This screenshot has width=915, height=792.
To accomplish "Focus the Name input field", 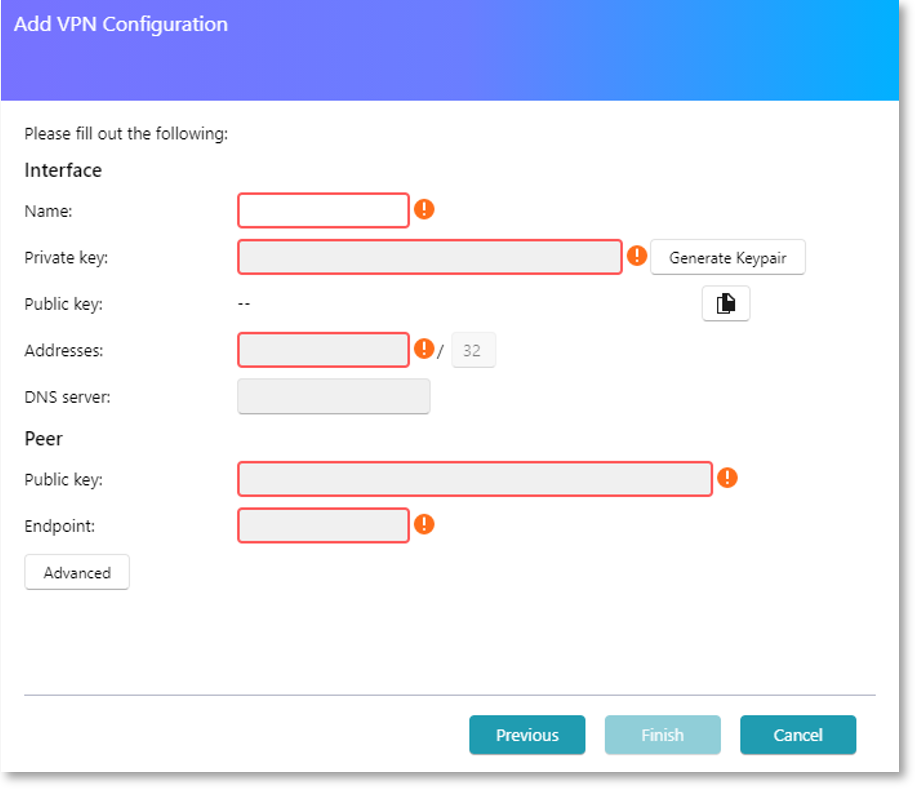I will (323, 210).
